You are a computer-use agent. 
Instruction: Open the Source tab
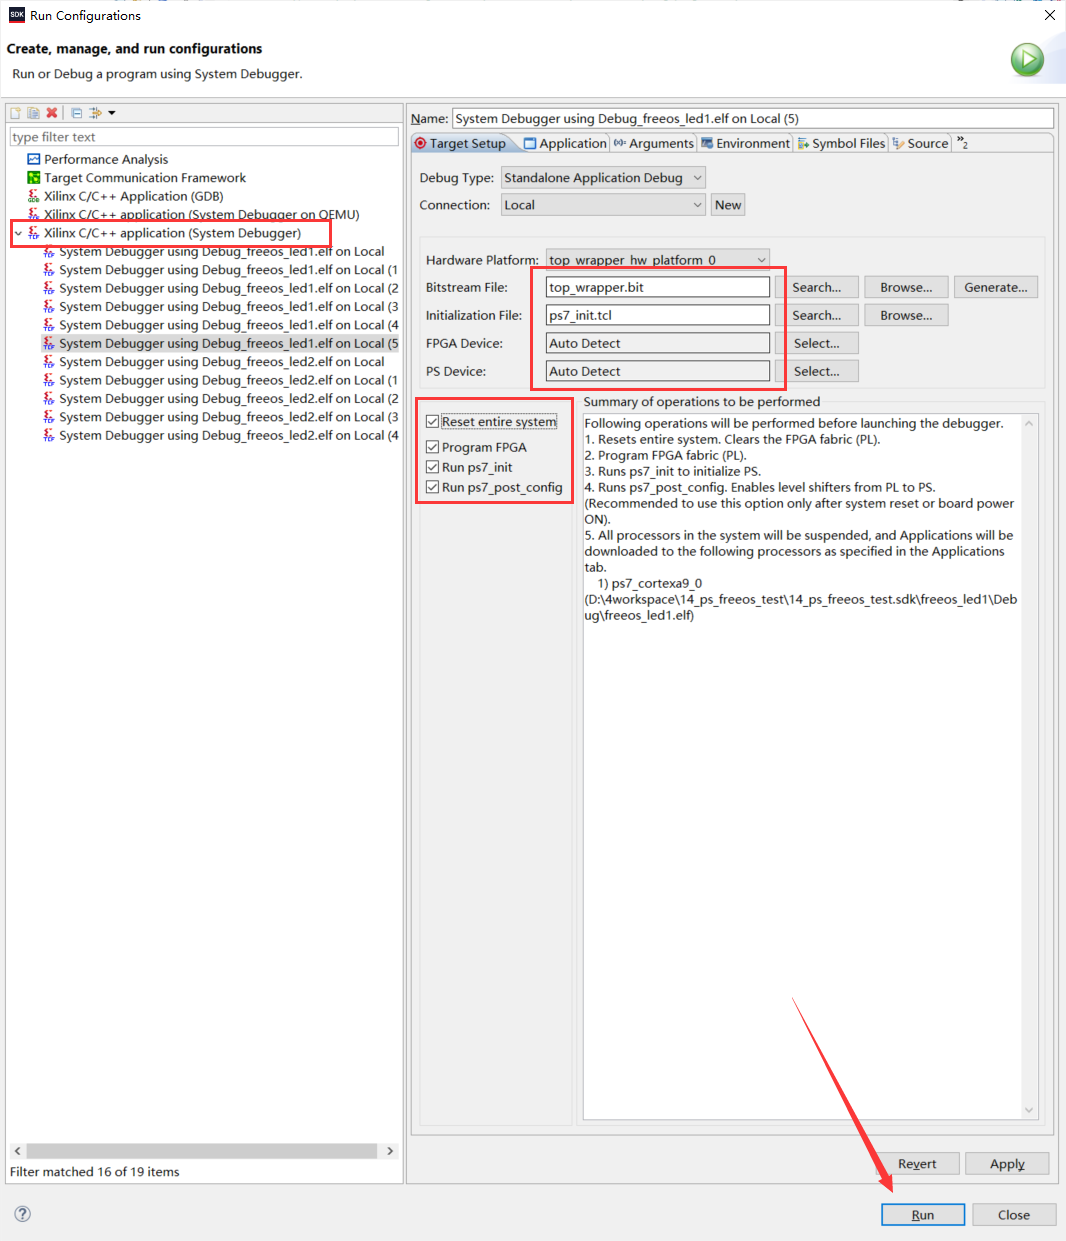(x=920, y=144)
